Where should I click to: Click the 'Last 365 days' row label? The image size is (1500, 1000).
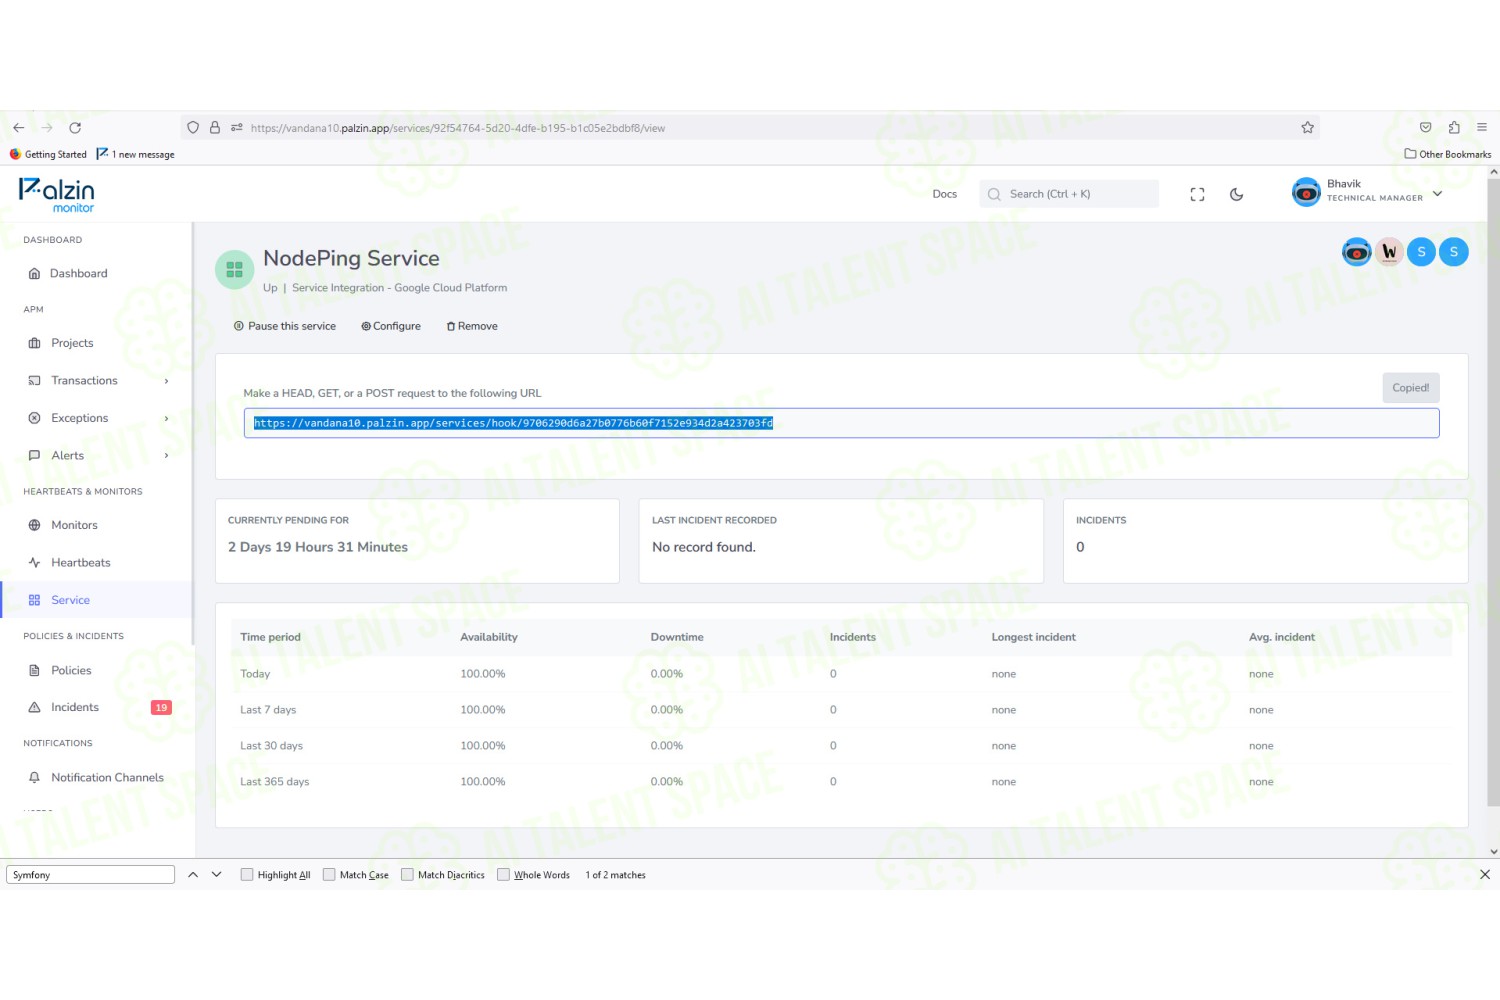coord(275,782)
